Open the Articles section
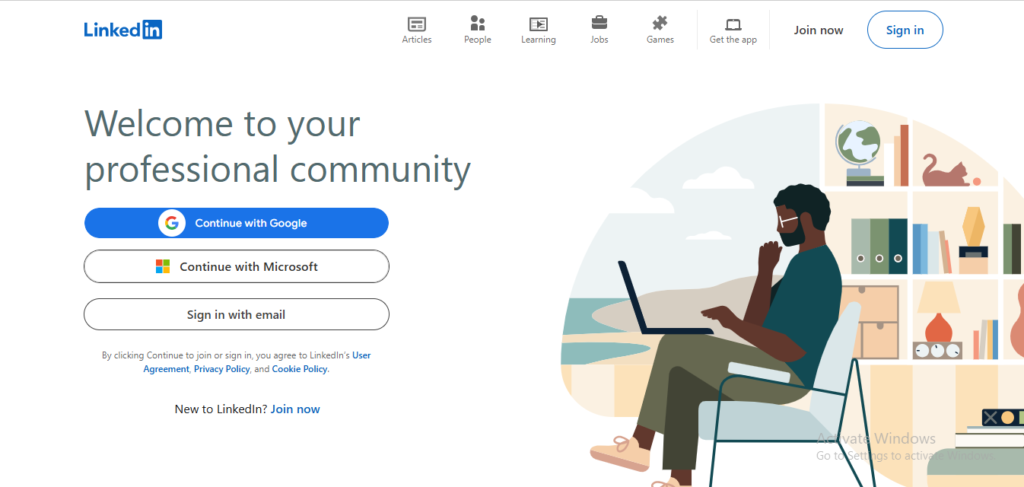The height and width of the screenshot is (487, 1024). (417, 30)
